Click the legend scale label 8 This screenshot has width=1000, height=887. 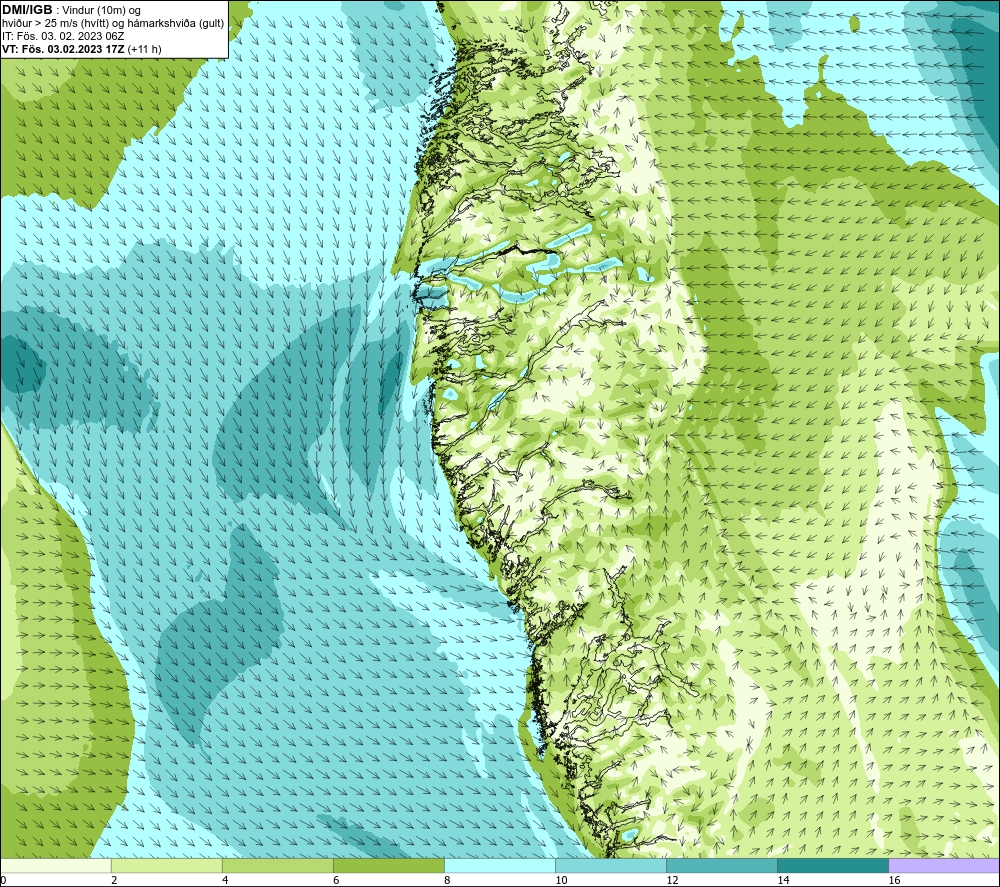[x=446, y=880]
